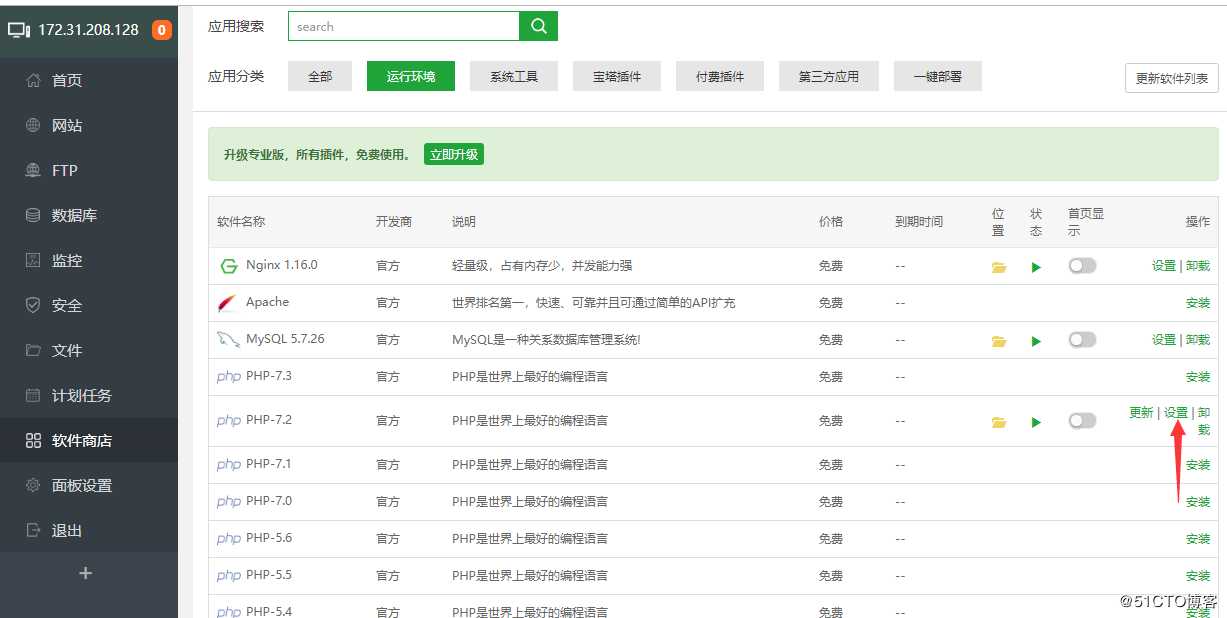Click the Nginx logo icon
This screenshot has height=618, width=1227.
(x=229, y=266)
